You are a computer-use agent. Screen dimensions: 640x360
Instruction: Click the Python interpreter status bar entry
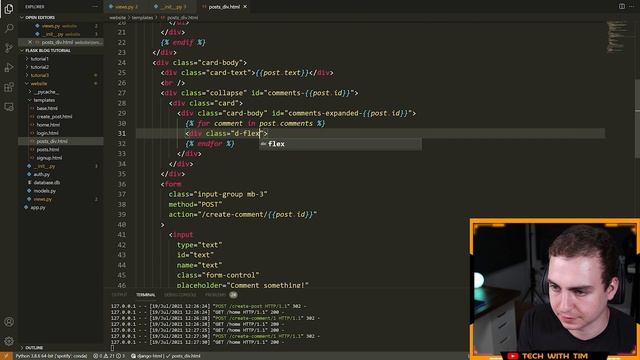[51, 356]
